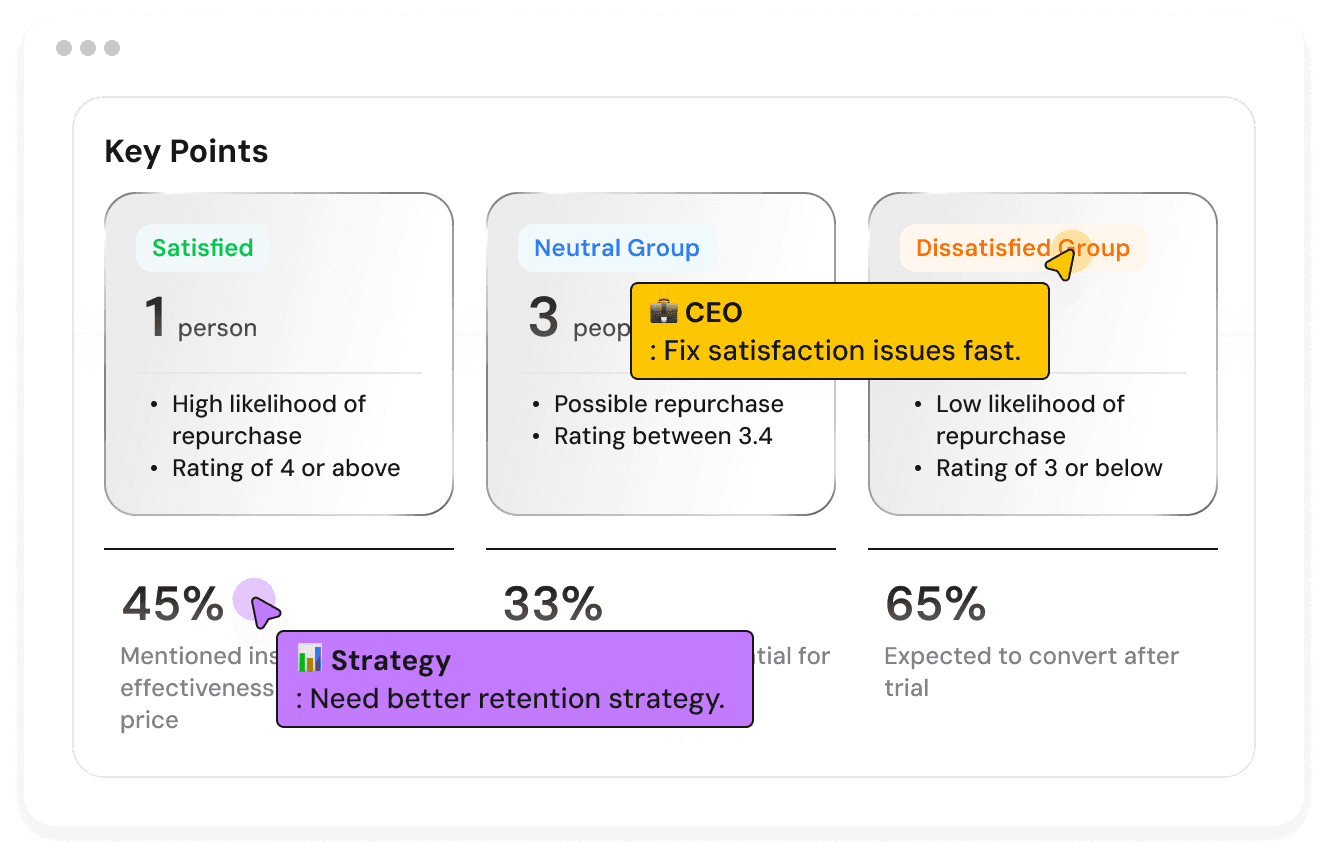Viewport: 1328px width, 858px height.
Task: Click the middle window control dot
Action: [88, 47]
